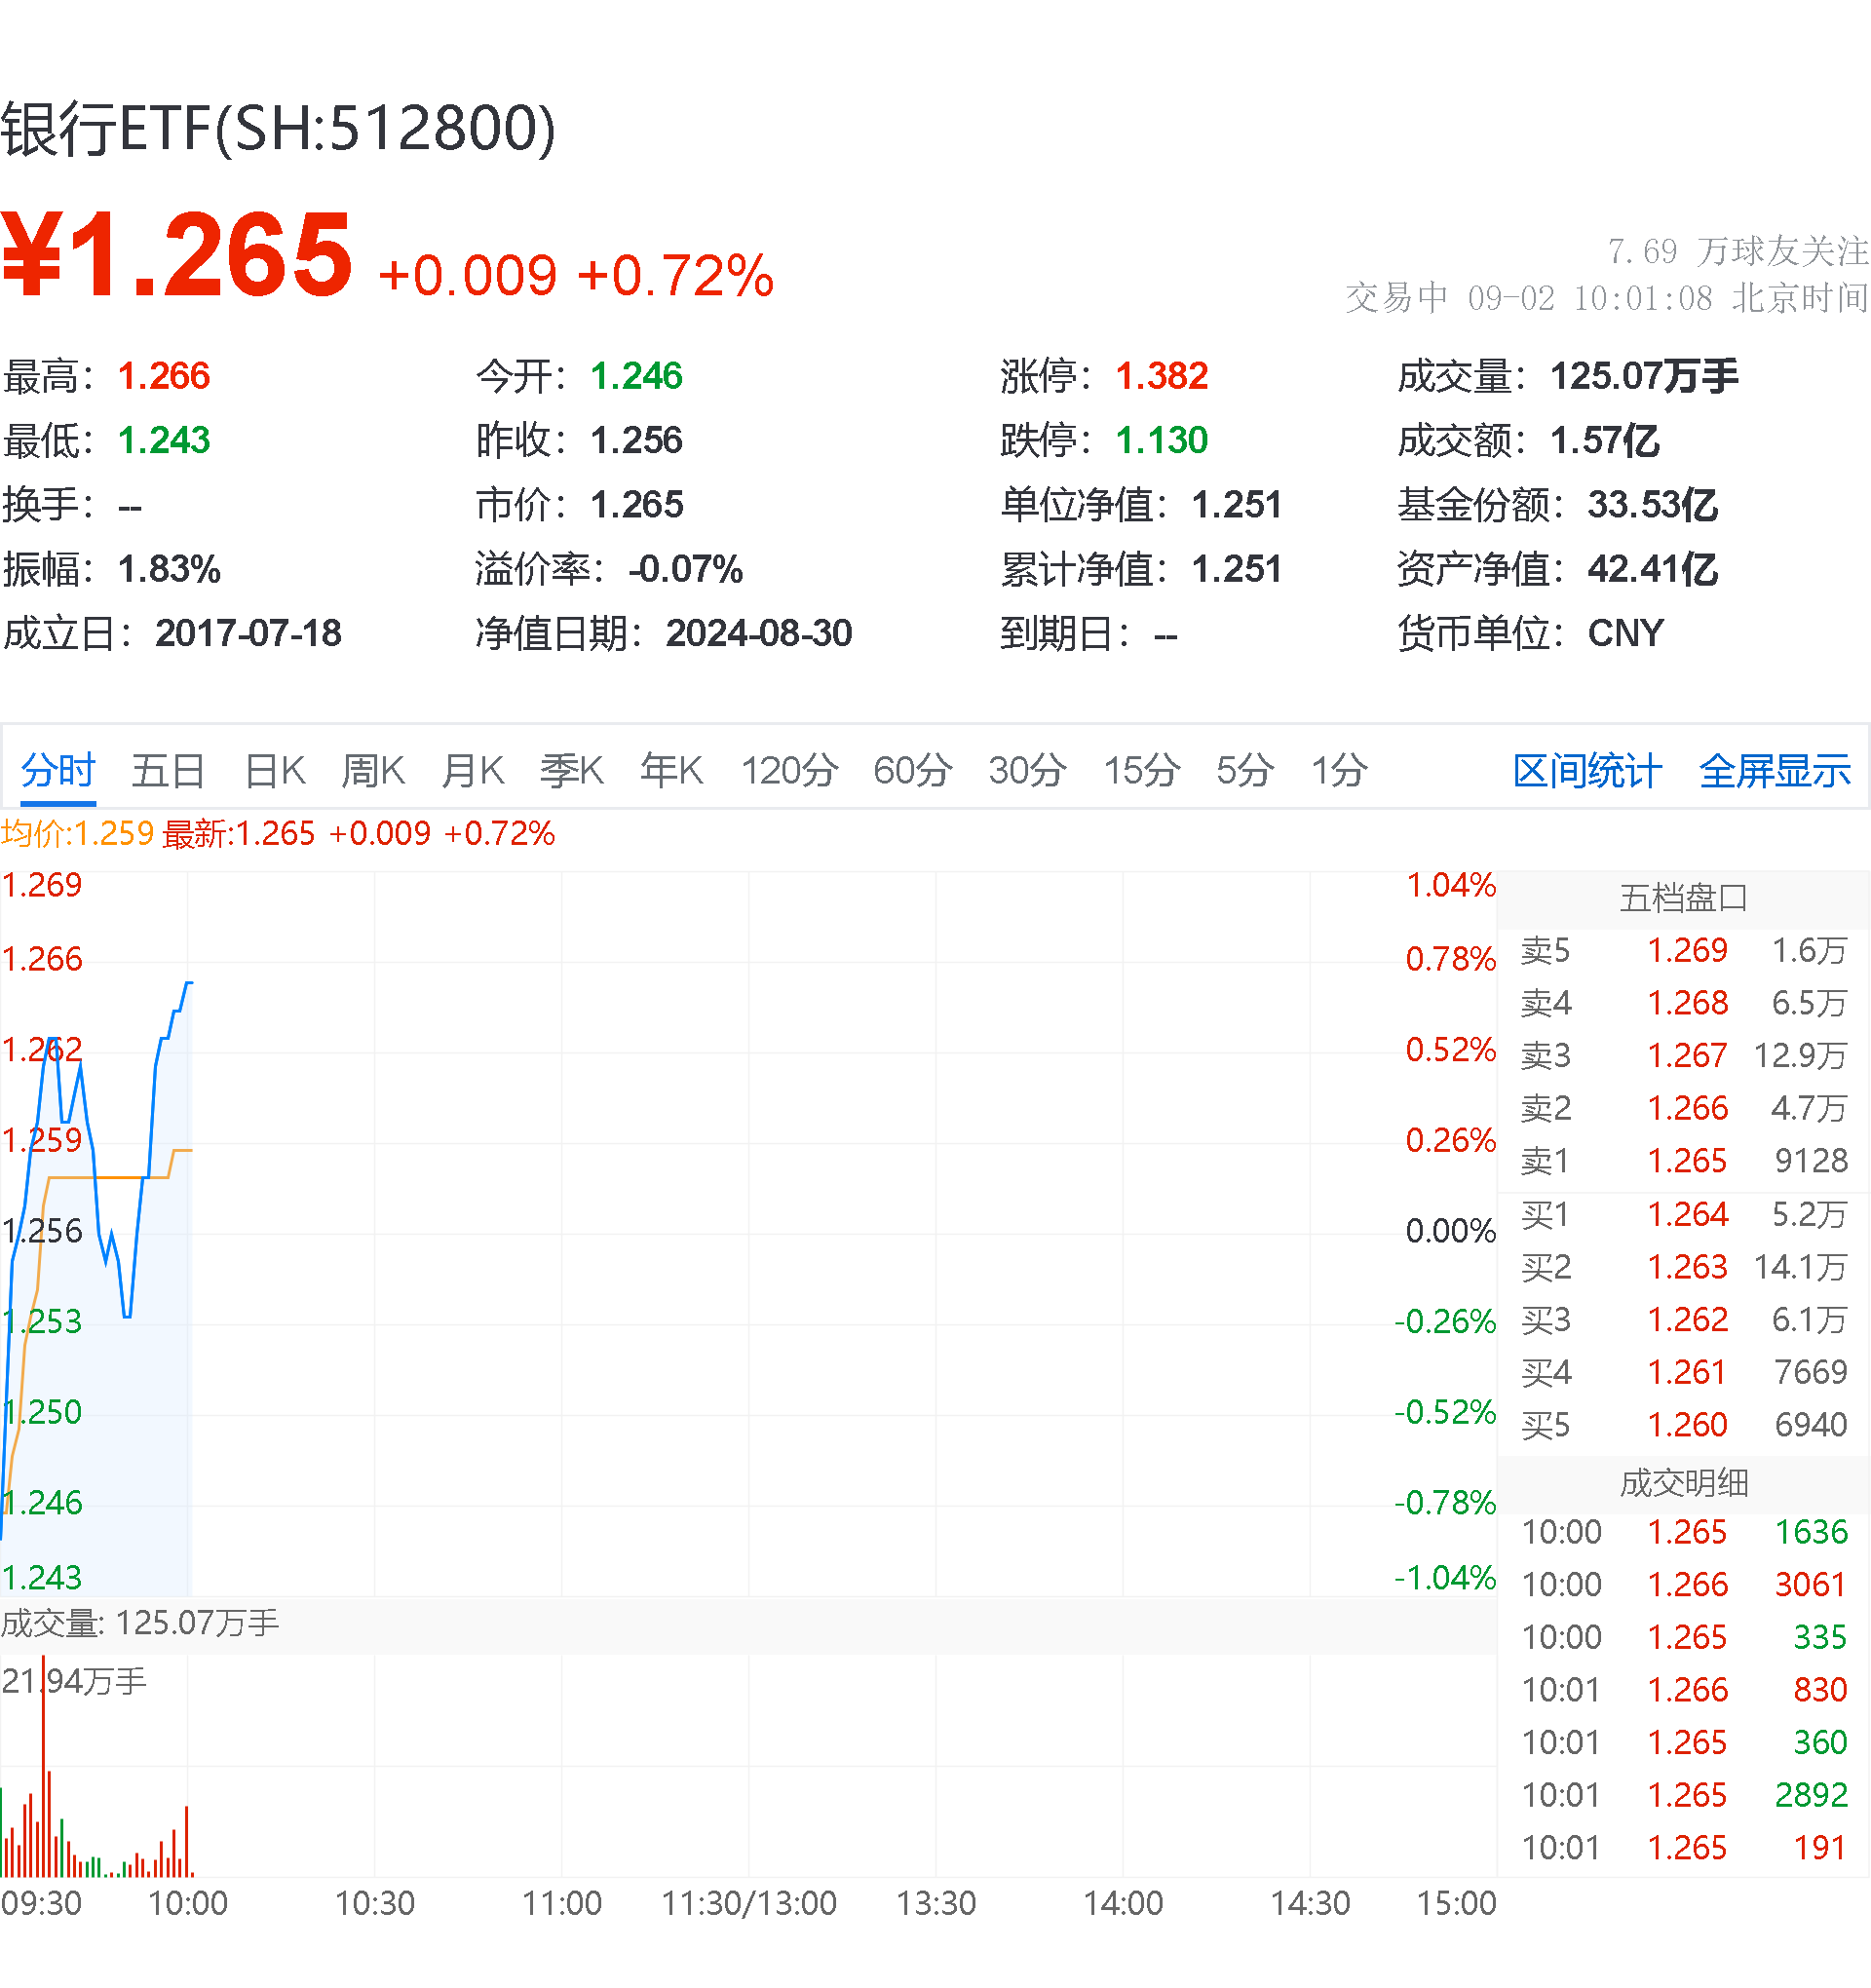Click the 五档盘口 panel header
This screenshot has height=1988, width=1871.
click(1684, 897)
